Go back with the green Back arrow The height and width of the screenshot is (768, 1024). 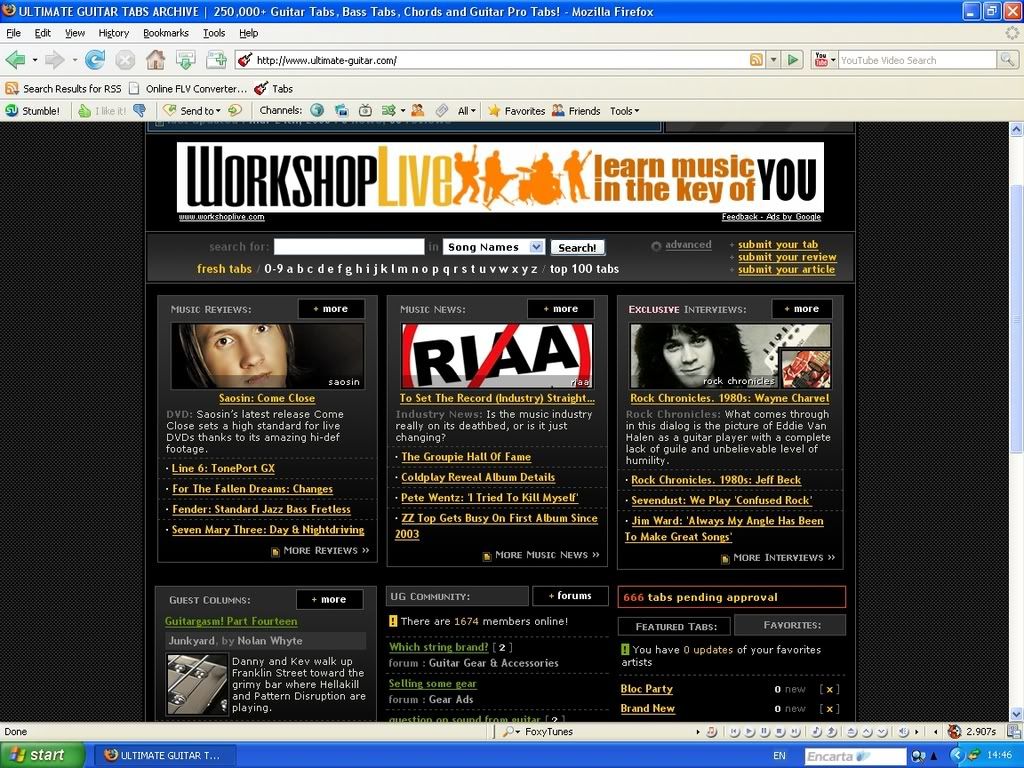pyautogui.click(x=15, y=60)
